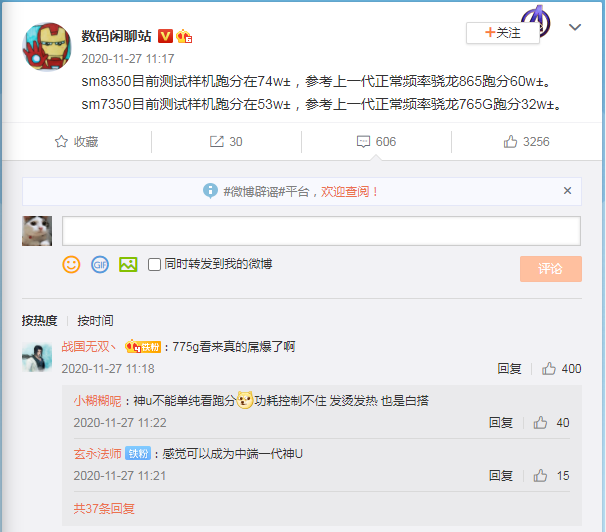
Task: Click post text line starting sm7350
Action: [322, 104]
